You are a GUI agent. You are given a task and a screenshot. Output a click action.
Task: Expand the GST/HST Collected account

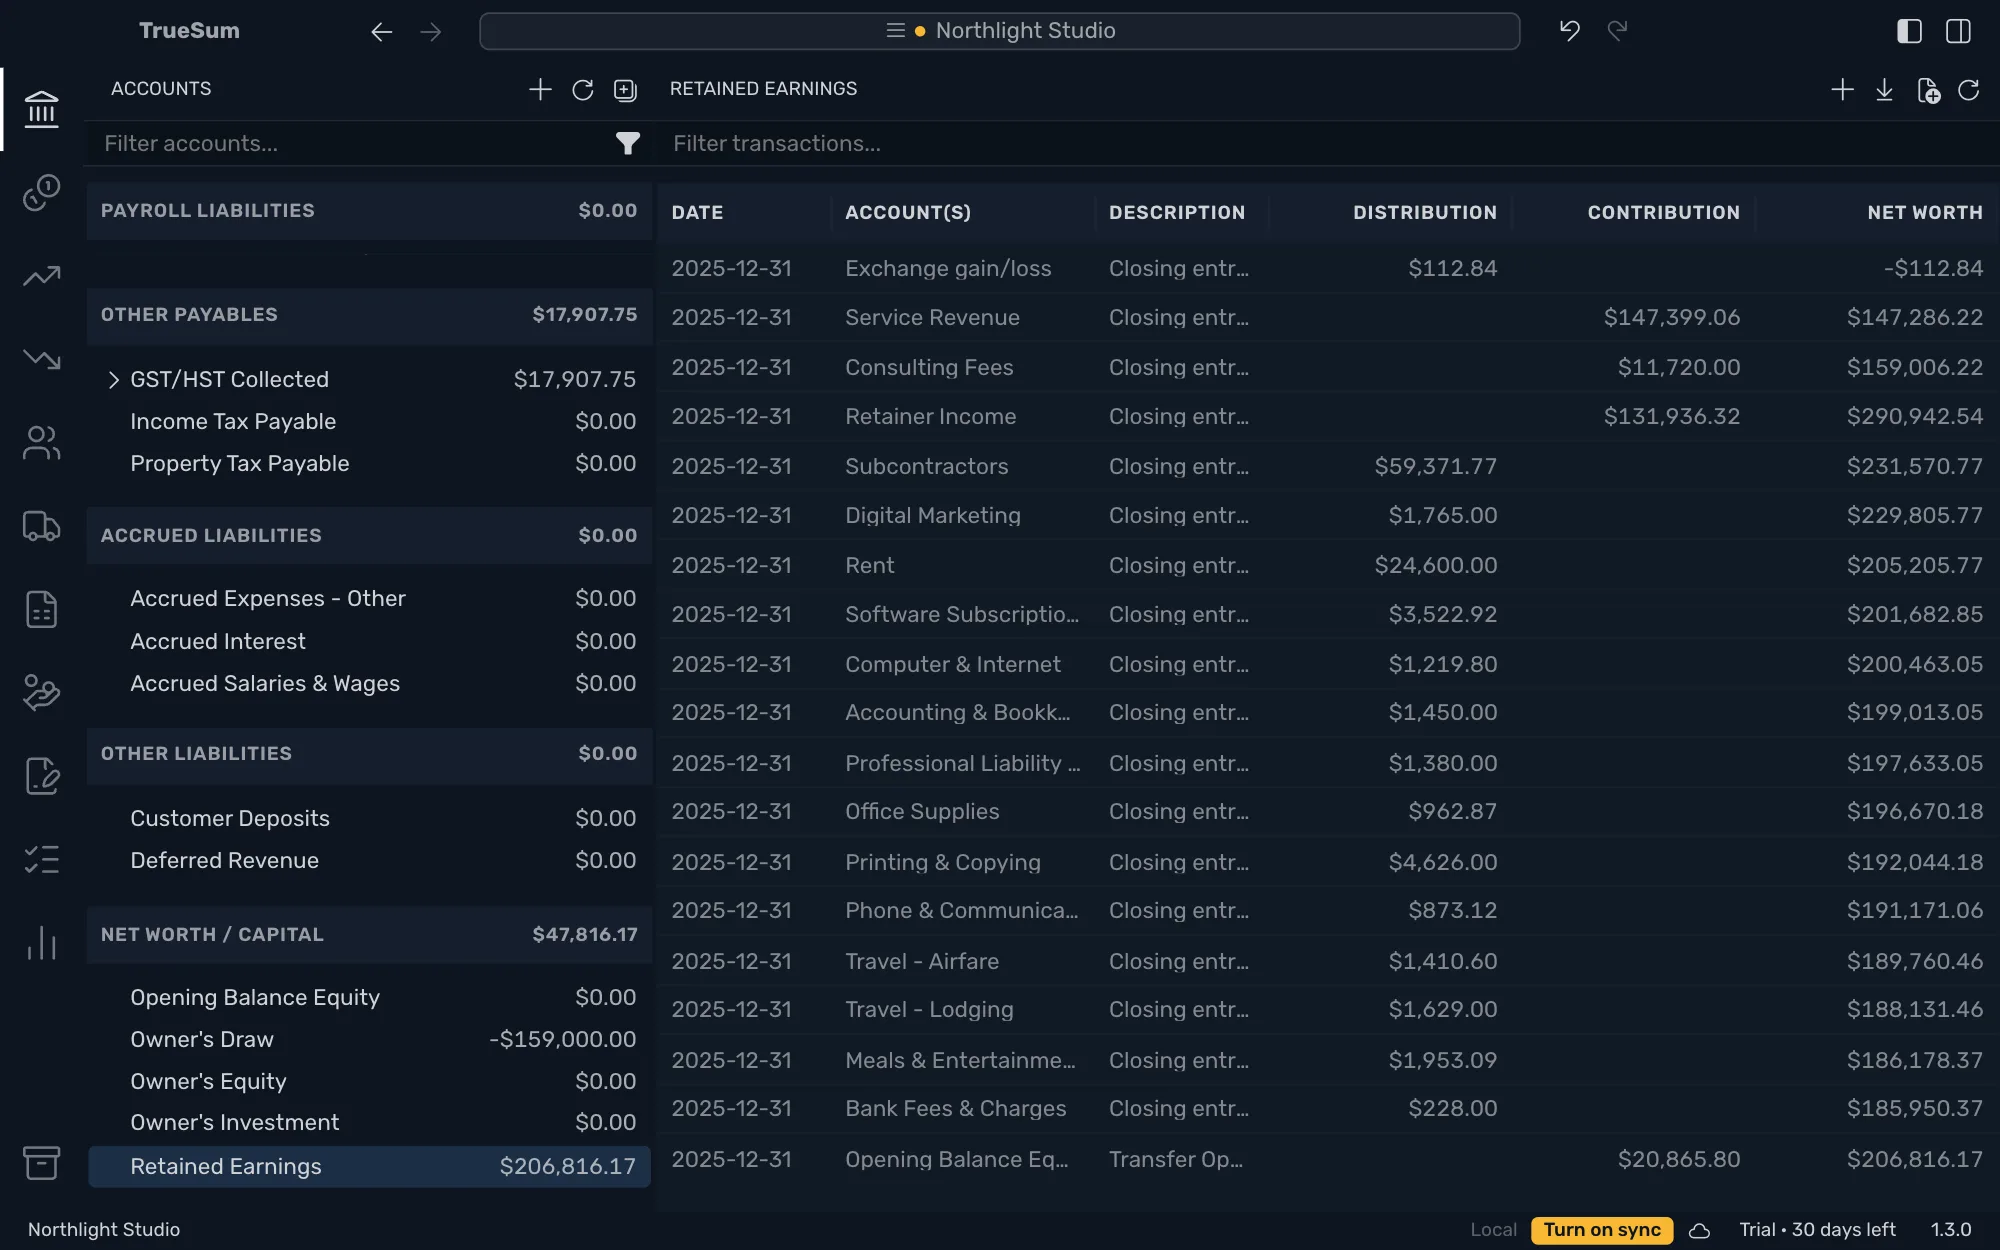click(x=113, y=379)
